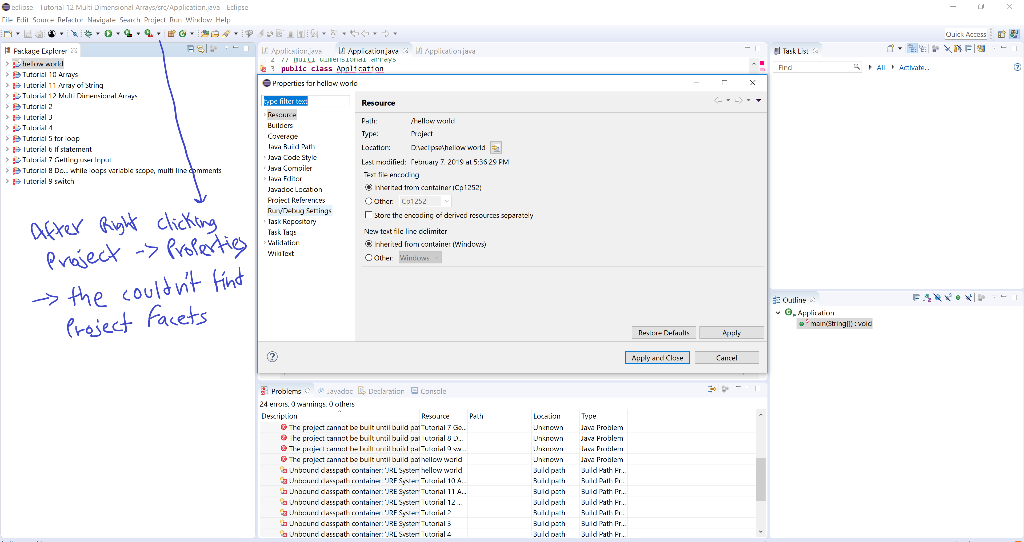1024x542 pixels.
Task: Switch to the Javadoc tab
Action: [x=335, y=391]
